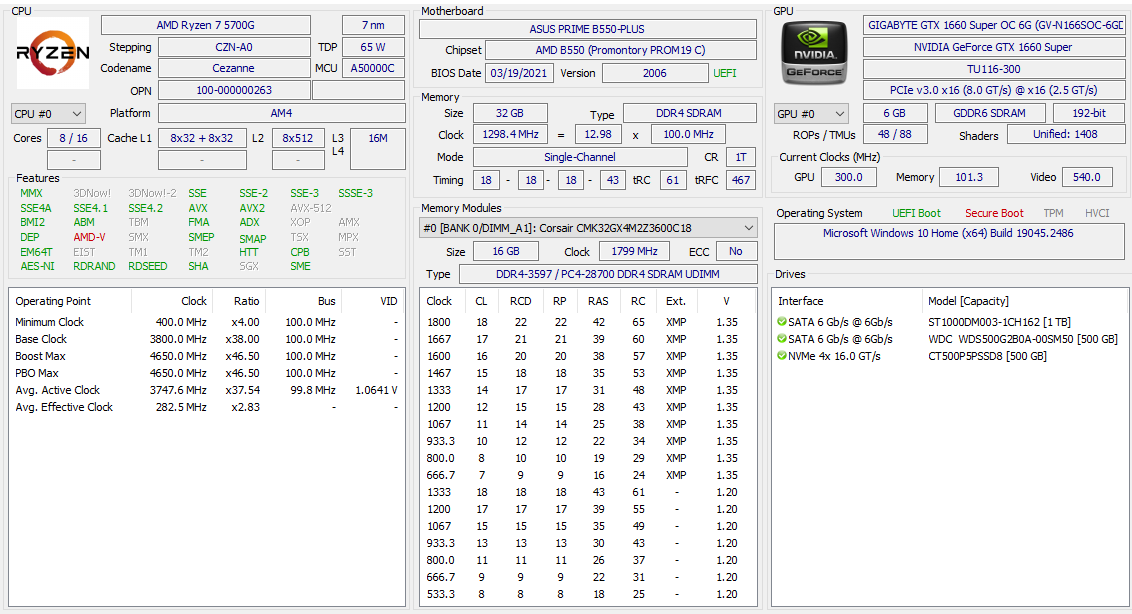Click the NVIDIA GeForce logo
Image resolution: width=1132 pixels, height=614 pixels.
[814, 53]
